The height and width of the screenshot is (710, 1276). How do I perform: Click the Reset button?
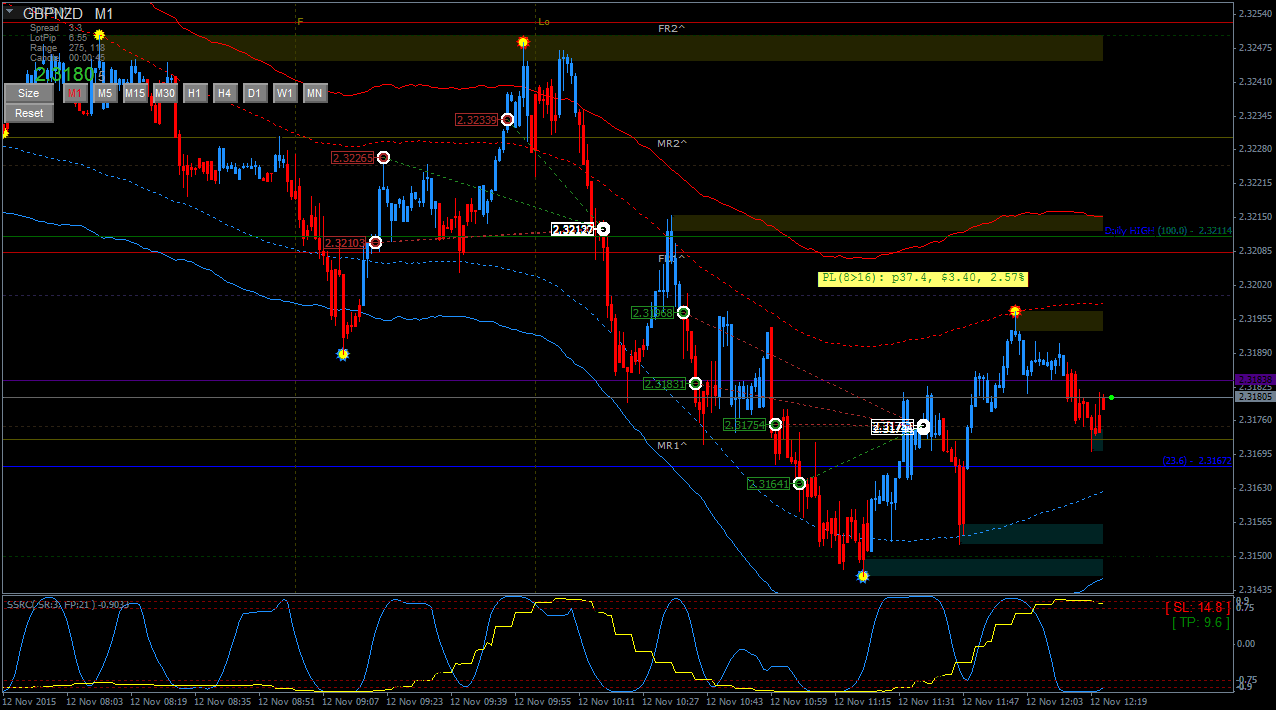29,113
